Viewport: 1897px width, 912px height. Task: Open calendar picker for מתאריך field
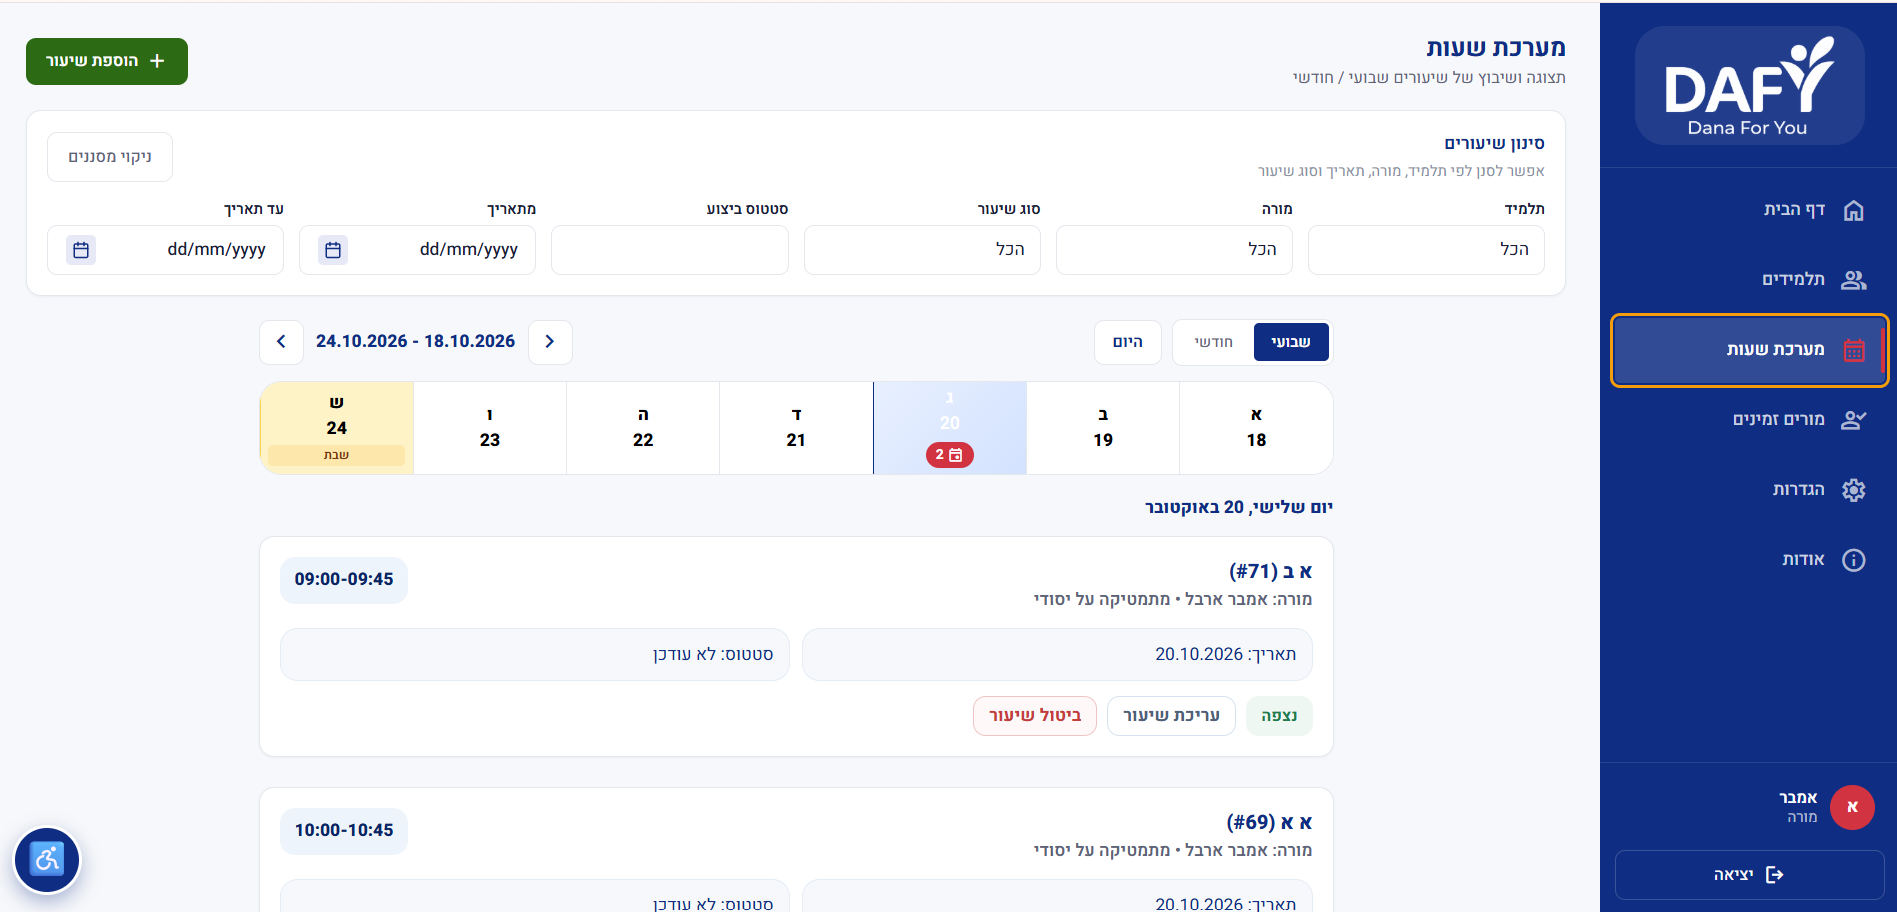click(x=333, y=250)
